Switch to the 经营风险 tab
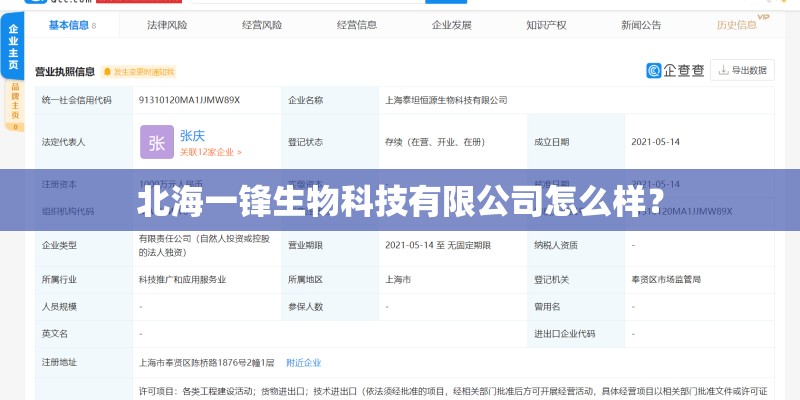800x400 pixels. tap(262, 25)
